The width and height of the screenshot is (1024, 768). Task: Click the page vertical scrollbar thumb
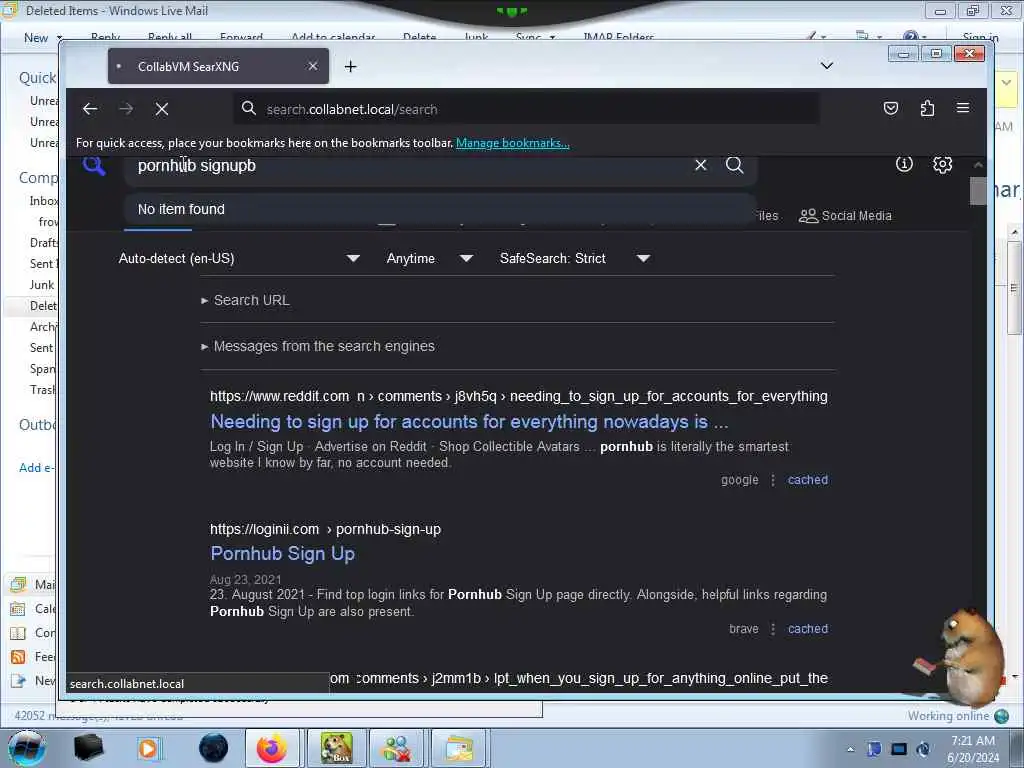click(978, 191)
